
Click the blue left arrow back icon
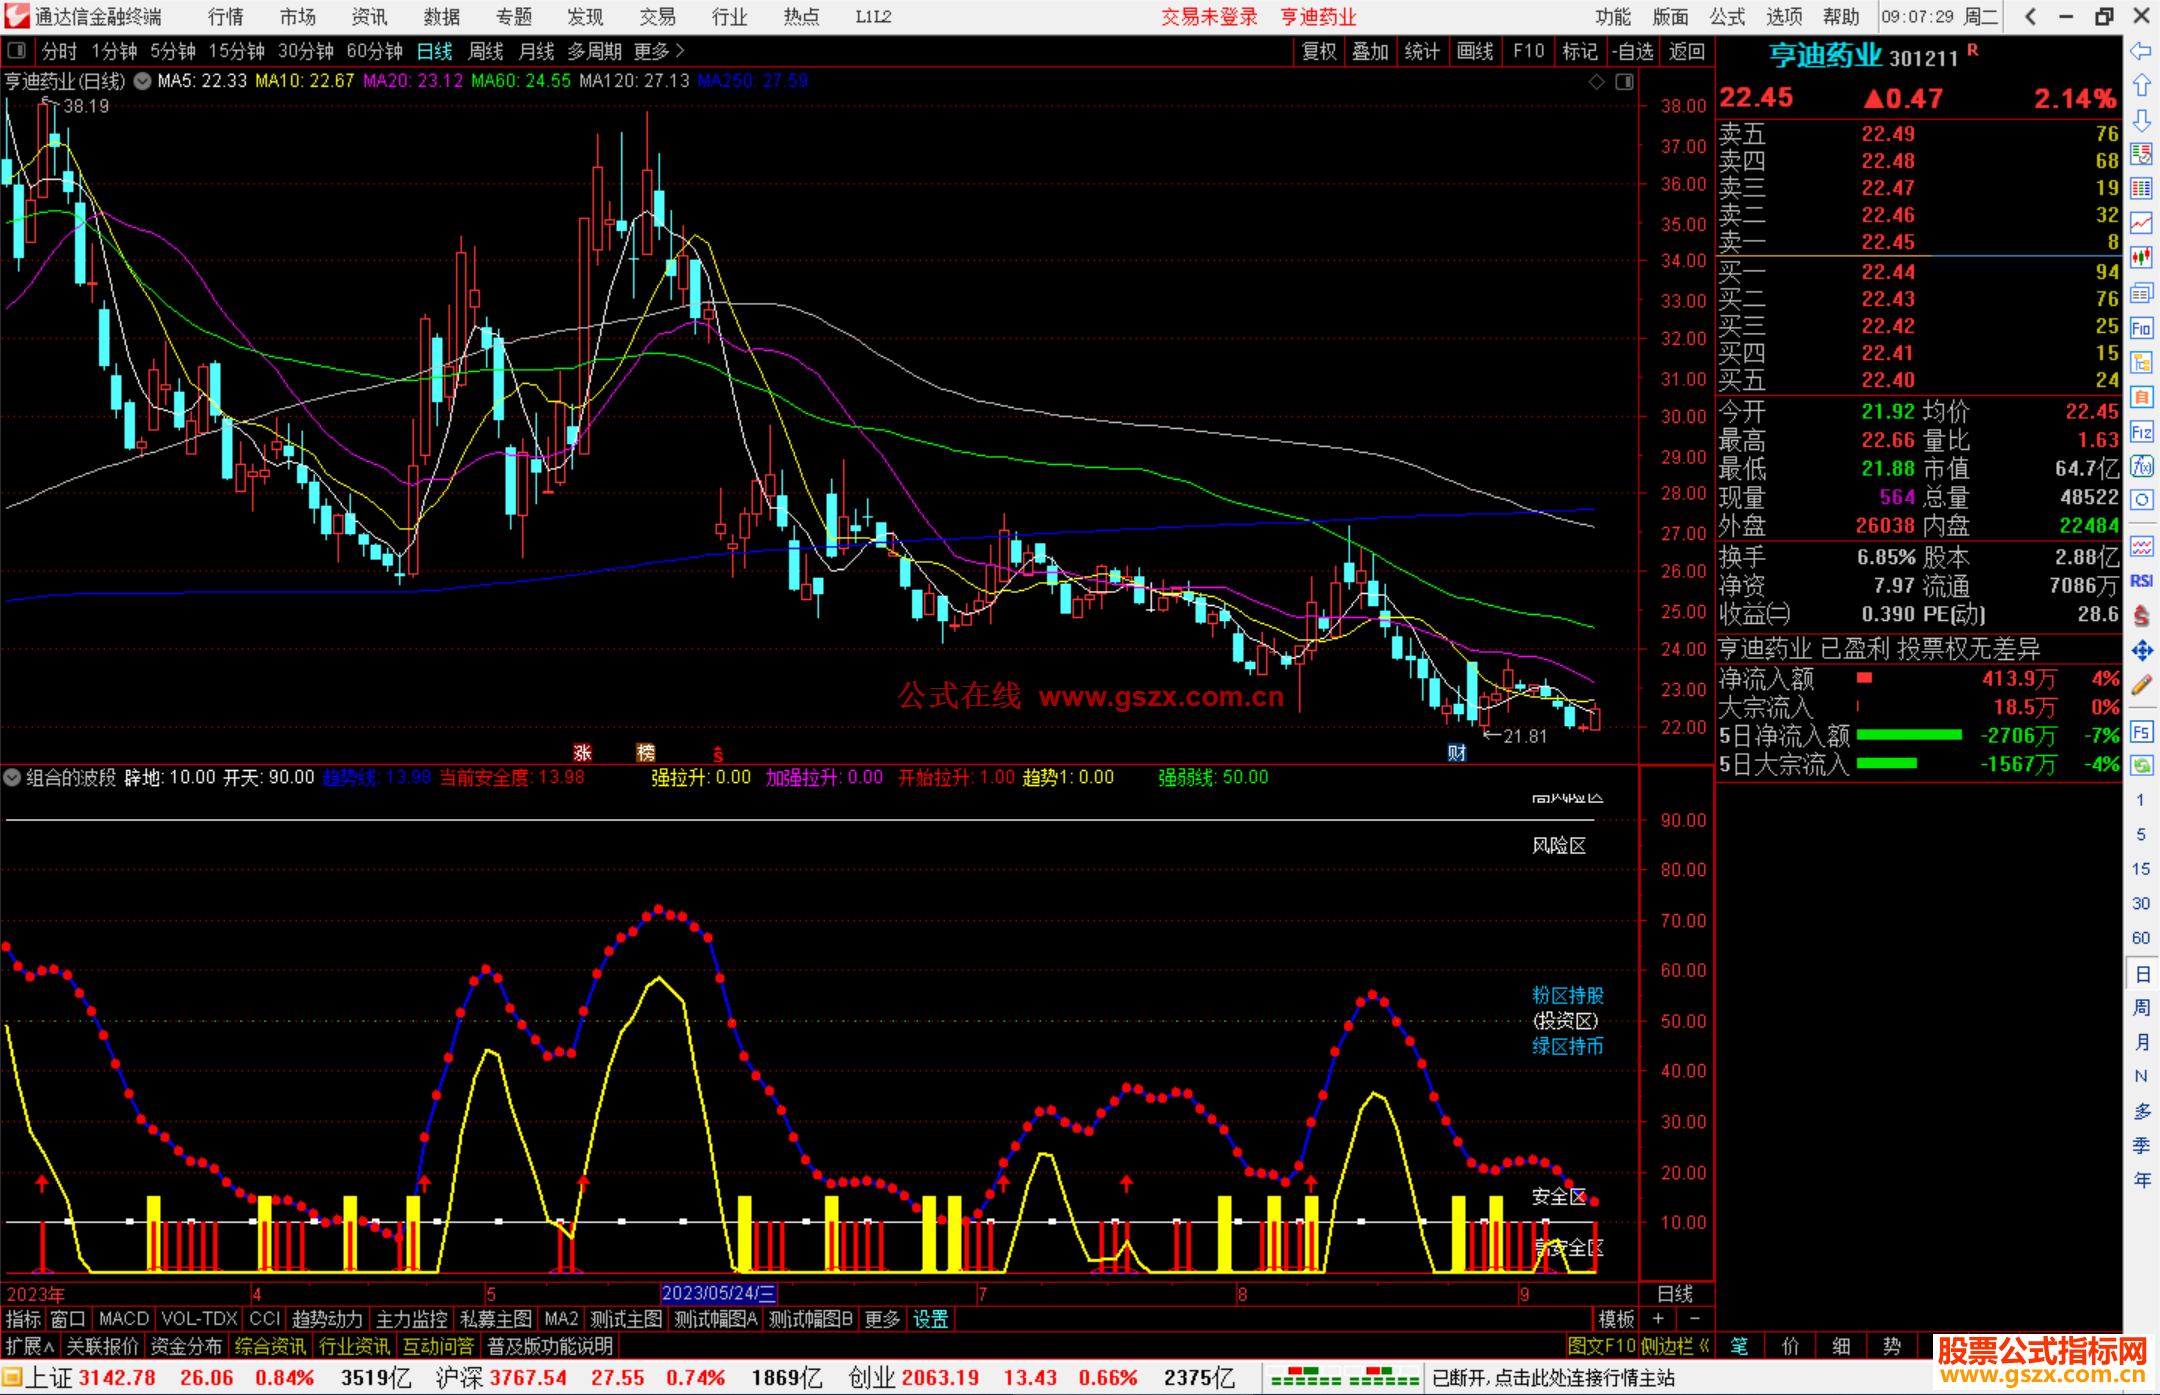pos(2141,51)
